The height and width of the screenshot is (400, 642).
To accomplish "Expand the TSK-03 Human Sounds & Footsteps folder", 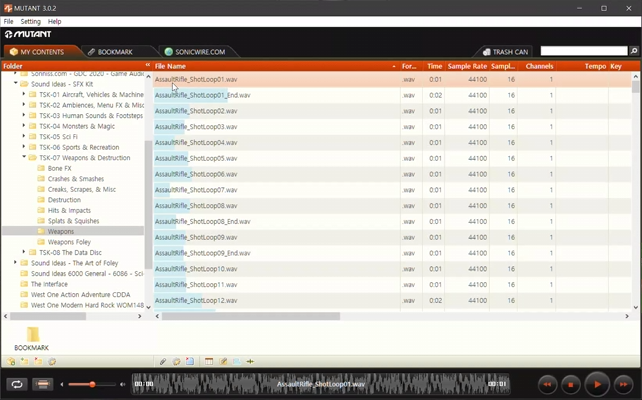I will coord(24,115).
